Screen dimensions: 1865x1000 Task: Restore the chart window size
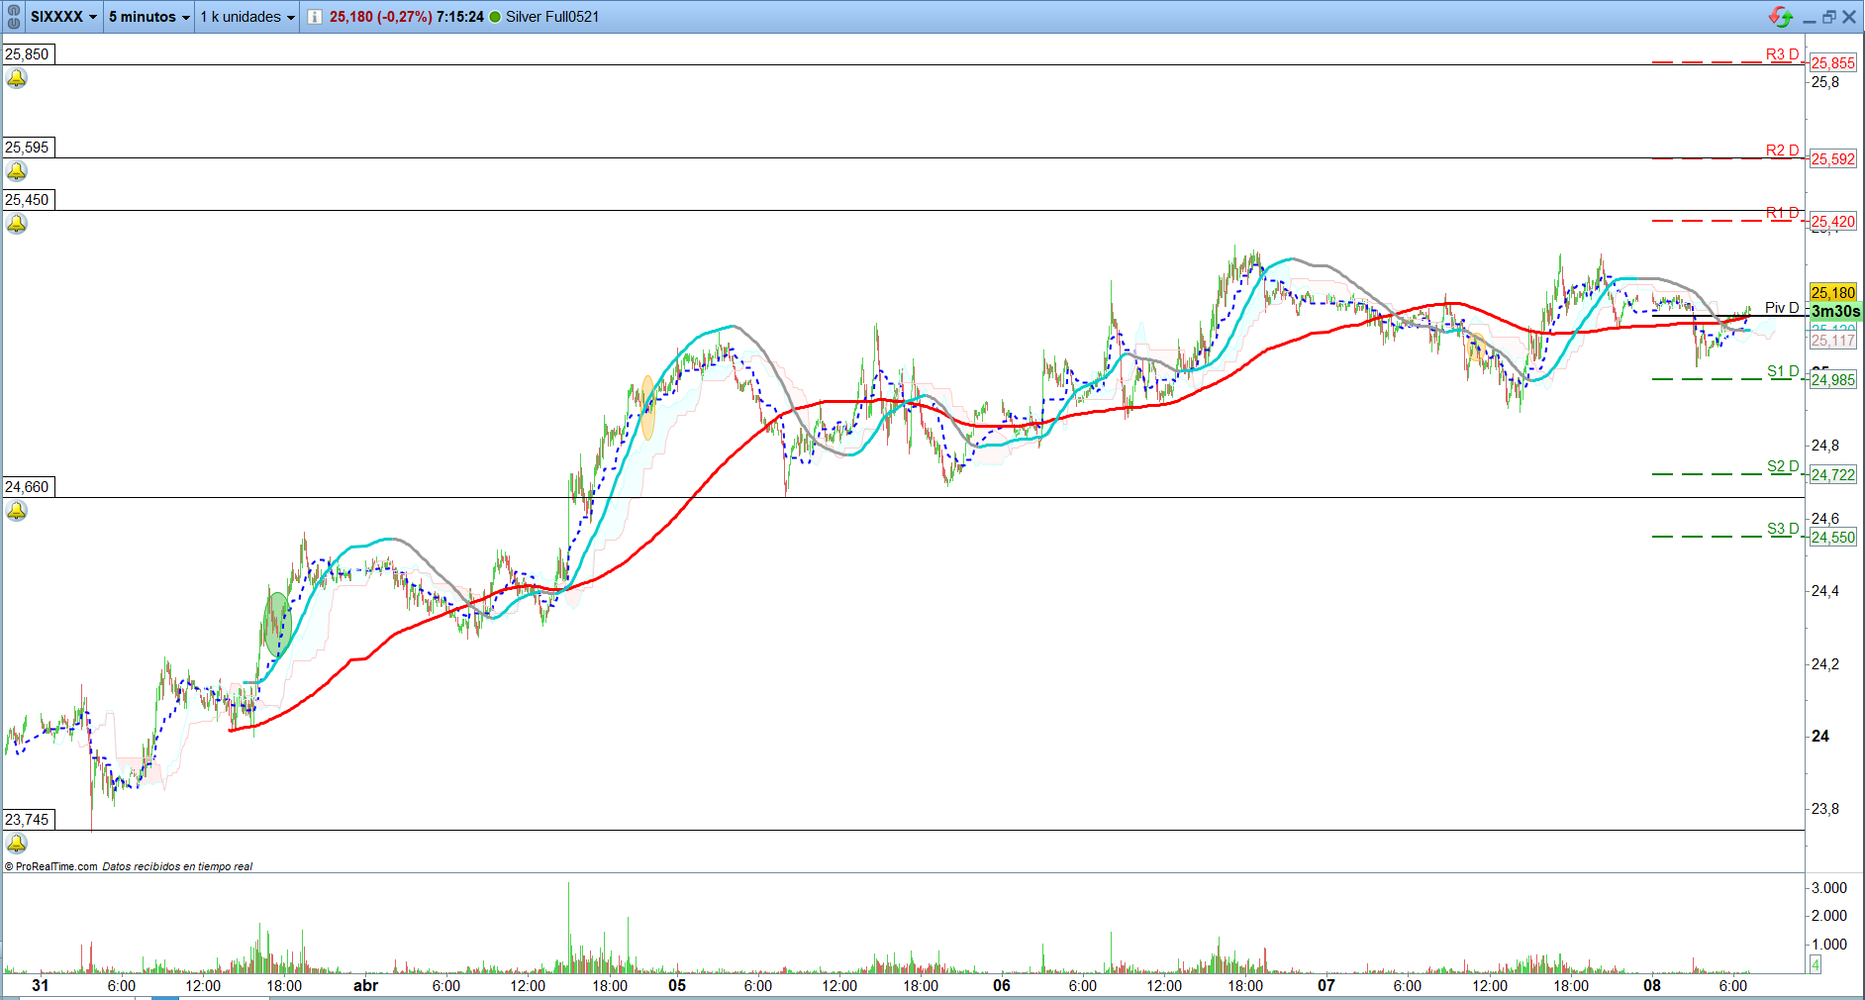tap(1829, 17)
